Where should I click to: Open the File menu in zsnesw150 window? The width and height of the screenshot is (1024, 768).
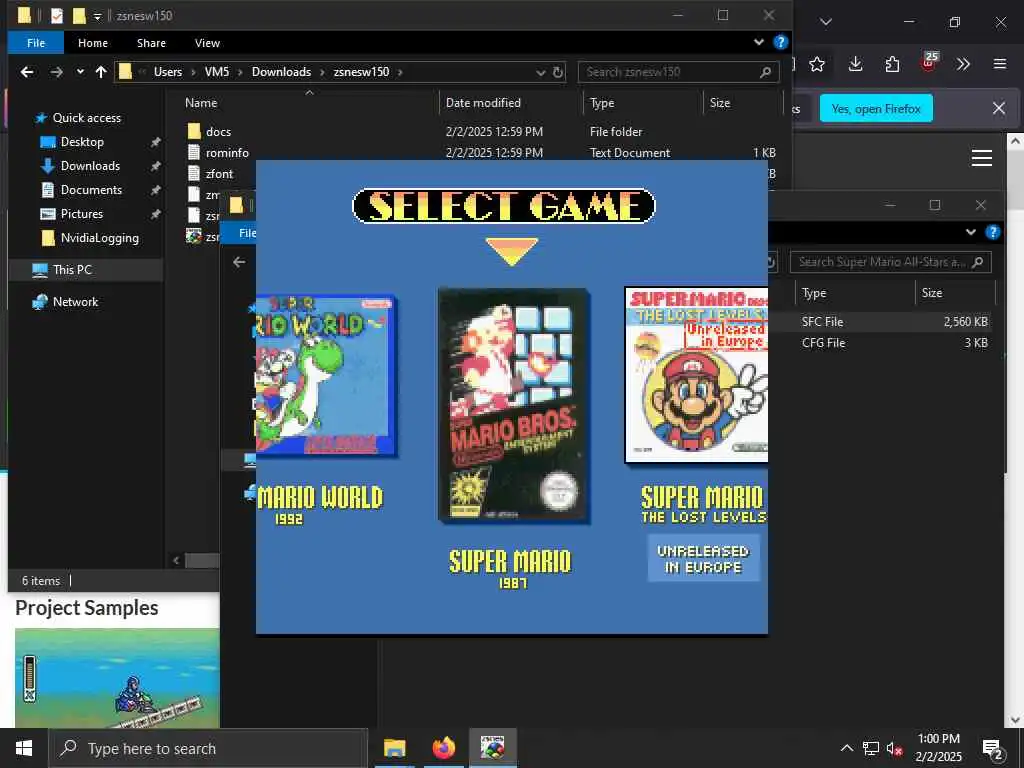pyautogui.click(x=36, y=43)
